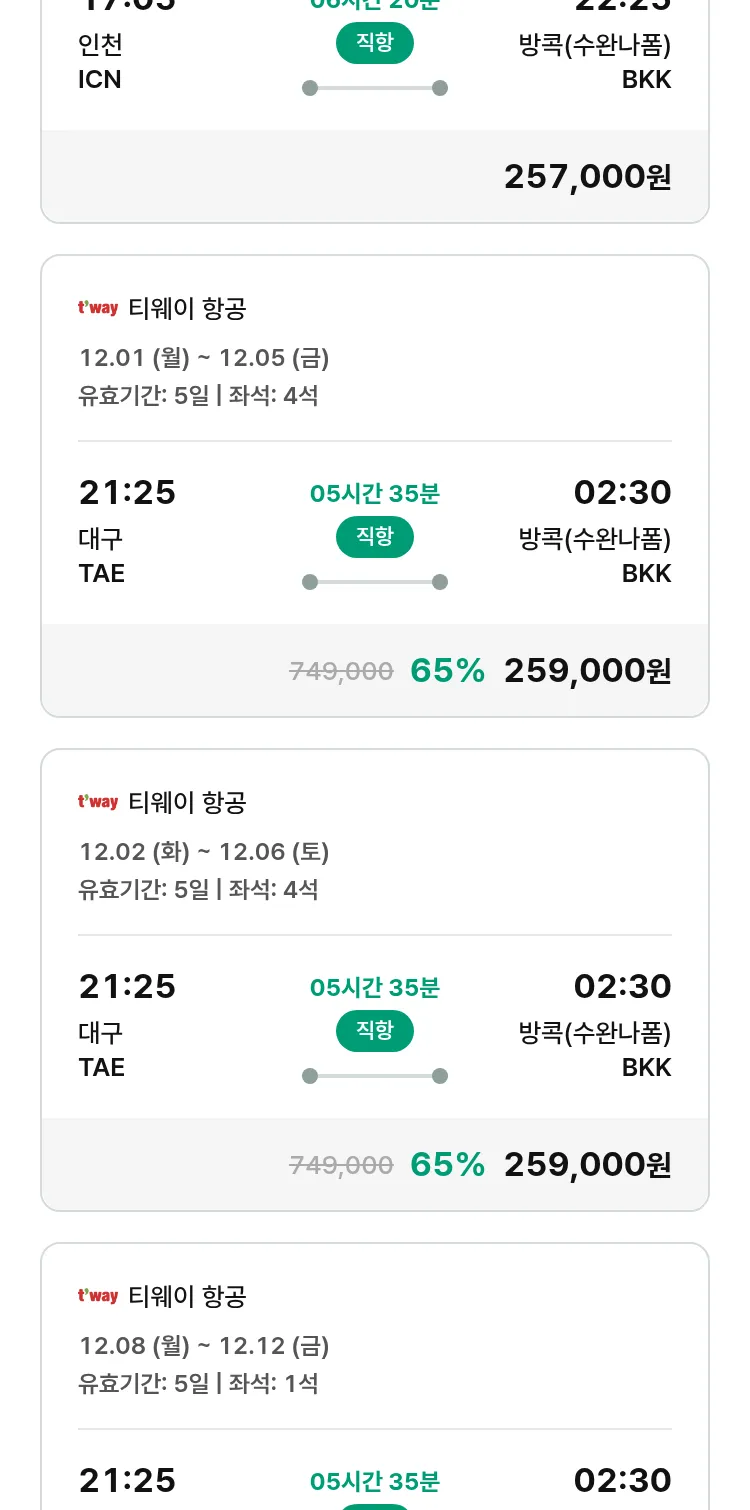Tap the 티웨이 항공 airline name on the 12.08 card

[187, 1297]
